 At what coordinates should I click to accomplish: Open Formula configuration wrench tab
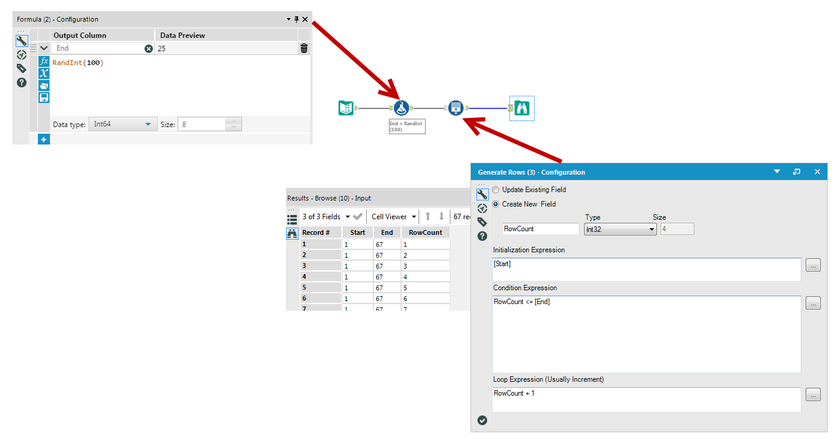coord(21,41)
